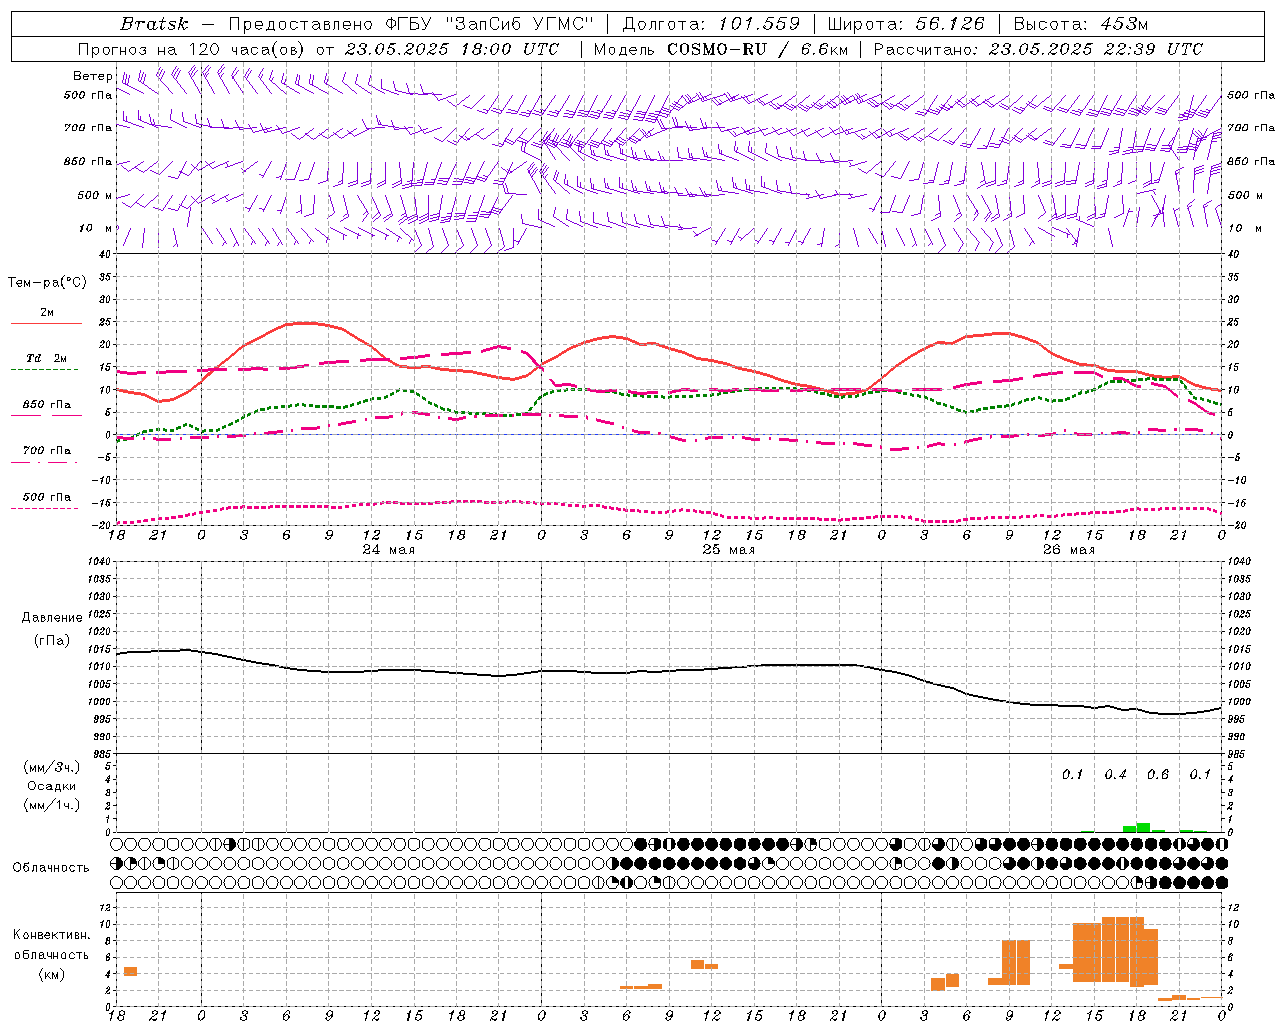Click the (мм/3ч.) precipitation unit label
This screenshot has height=1024, width=1280.
[52, 767]
